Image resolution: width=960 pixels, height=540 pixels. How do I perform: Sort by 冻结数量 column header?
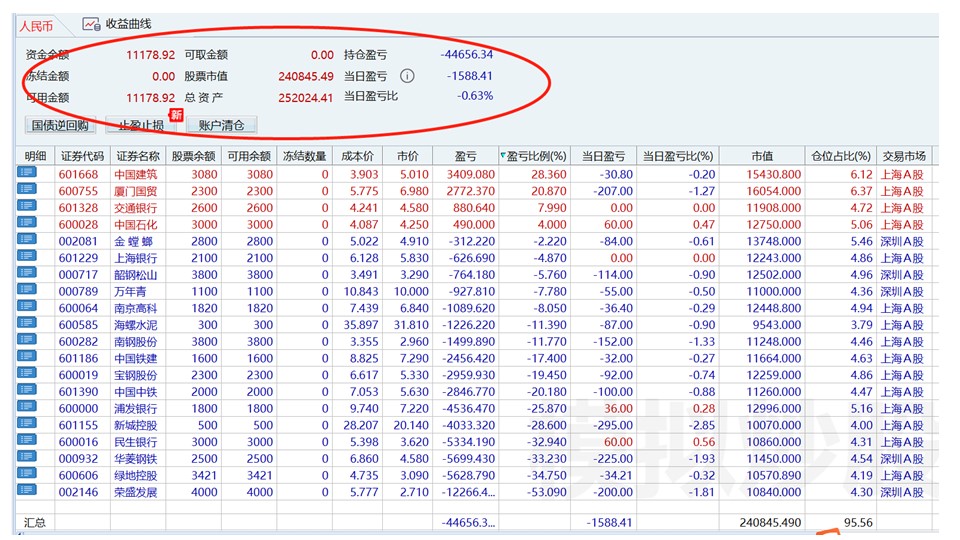click(304, 156)
